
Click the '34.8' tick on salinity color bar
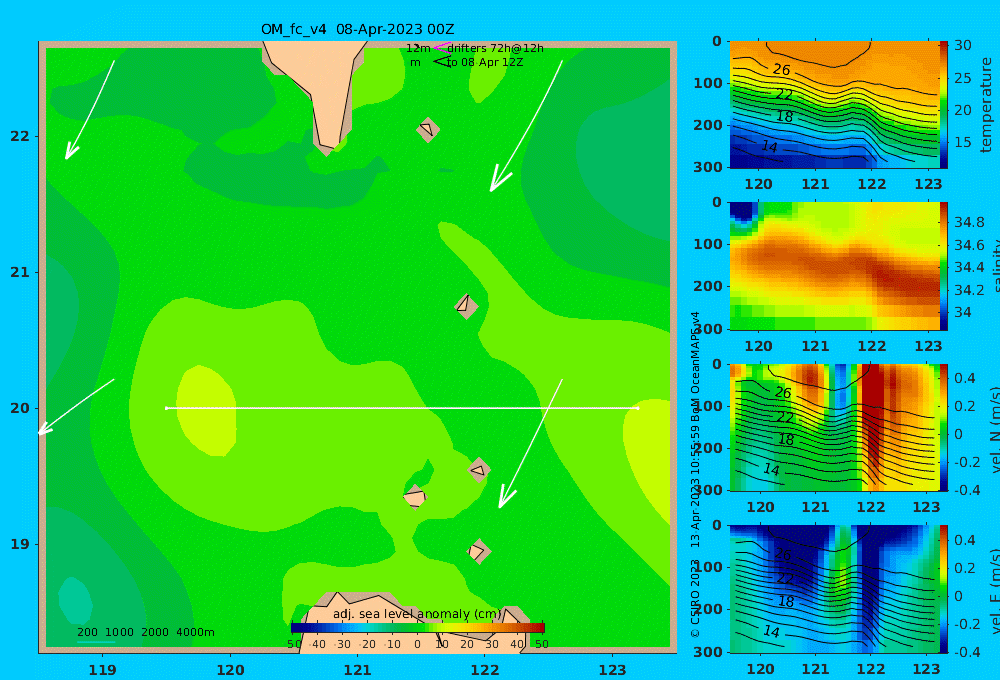point(969,222)
